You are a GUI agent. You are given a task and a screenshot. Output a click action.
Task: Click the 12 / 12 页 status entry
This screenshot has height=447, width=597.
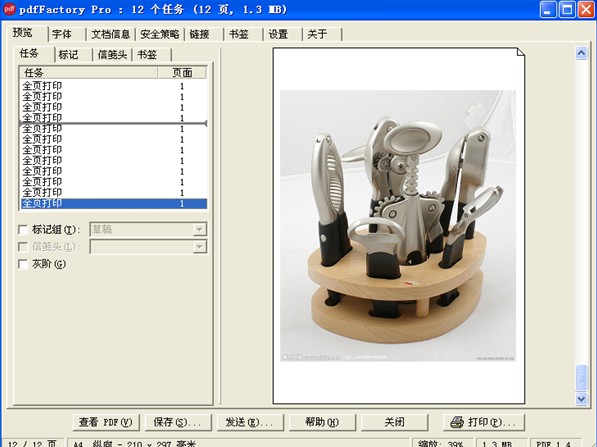[34, 443]
